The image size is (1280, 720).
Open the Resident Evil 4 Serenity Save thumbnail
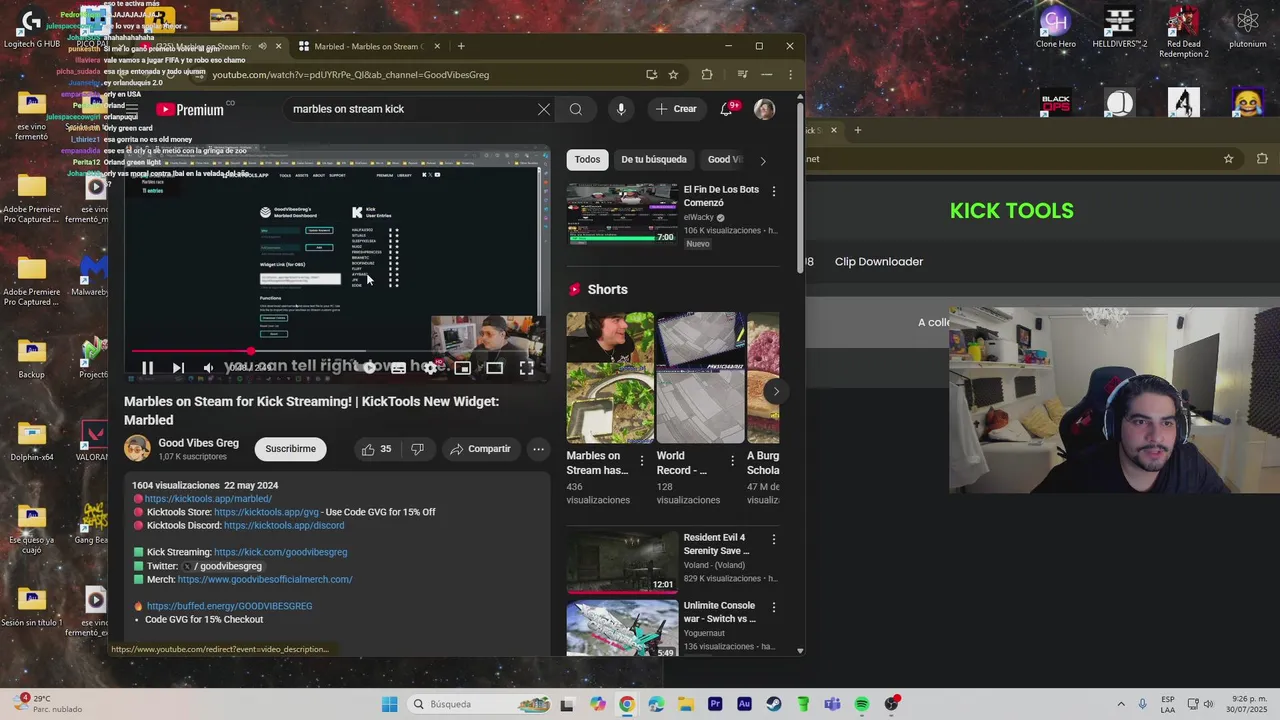tap(622, 561)
